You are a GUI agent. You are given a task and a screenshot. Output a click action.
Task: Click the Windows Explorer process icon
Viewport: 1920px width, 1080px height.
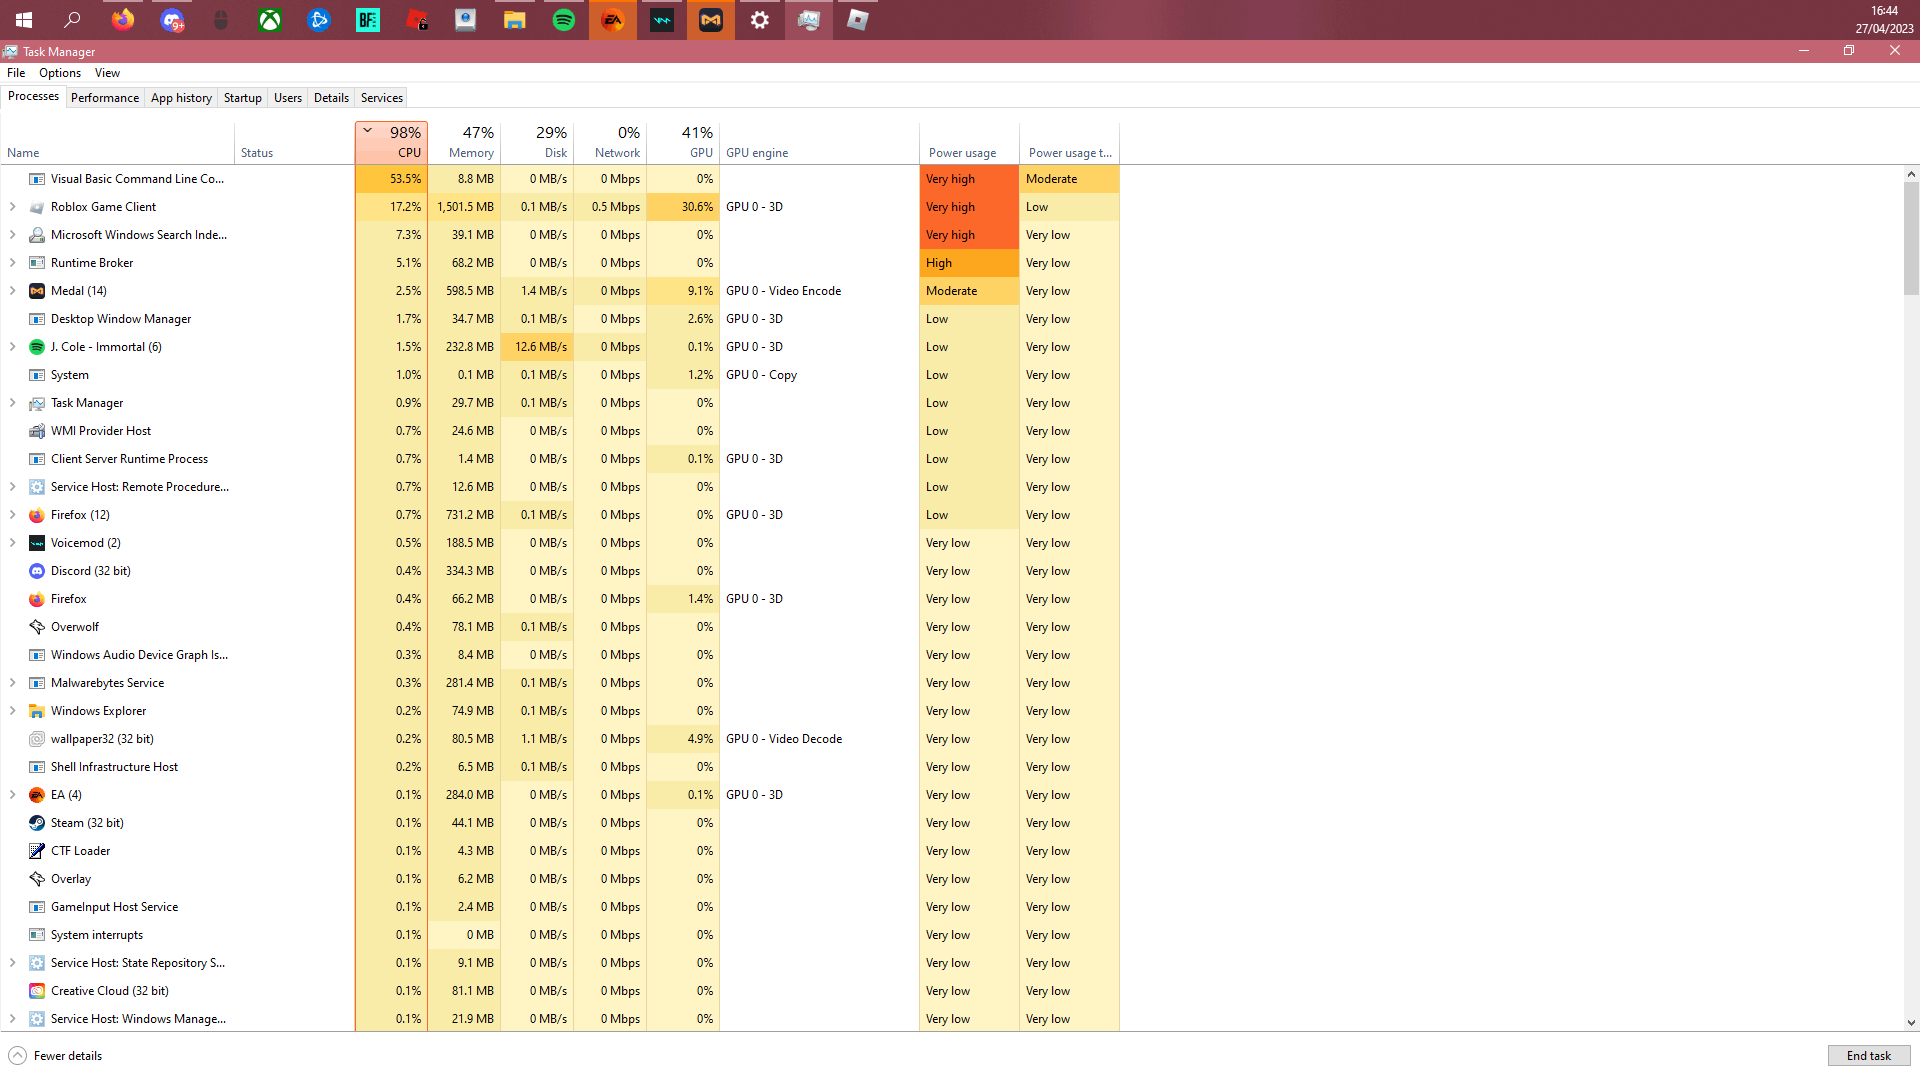[x=37, y=711]
